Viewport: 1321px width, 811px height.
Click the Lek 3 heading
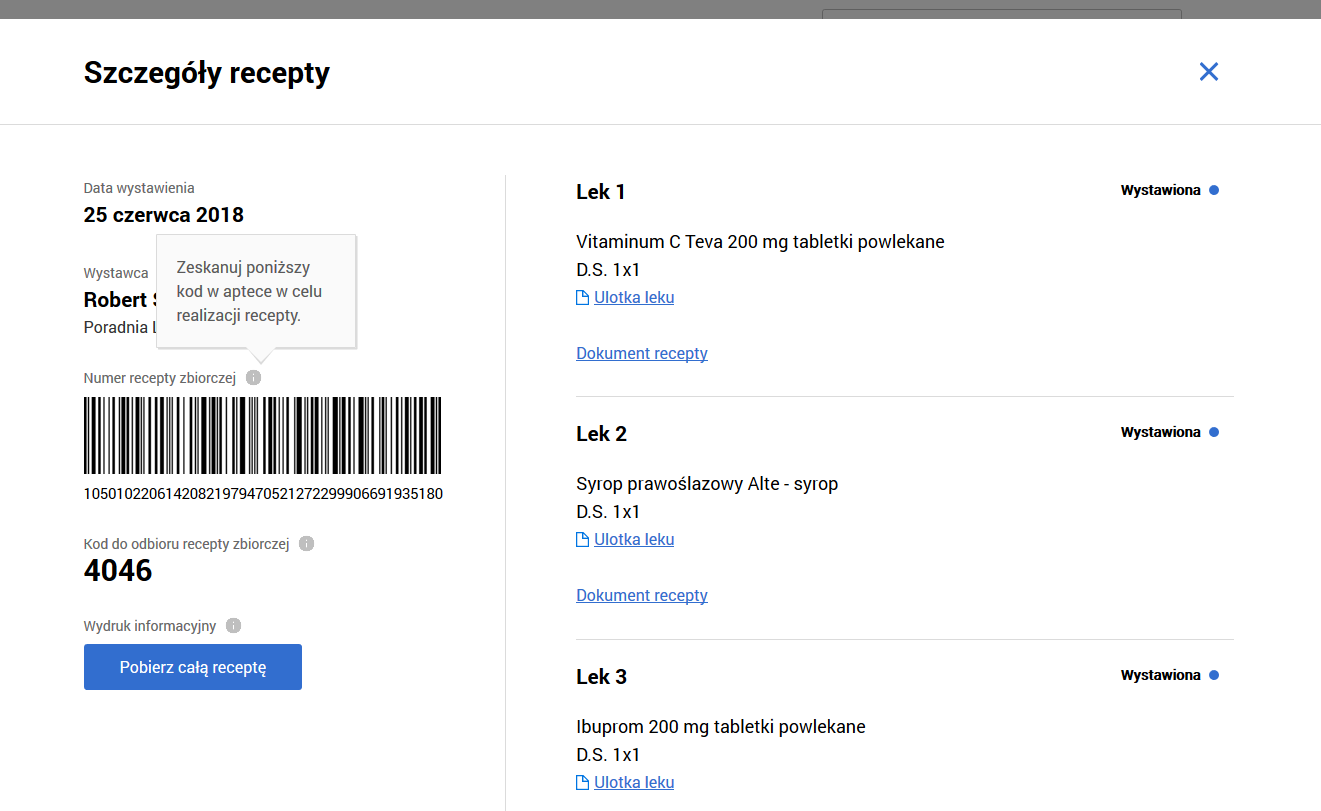pyautogui.click(x=601, y=677)
